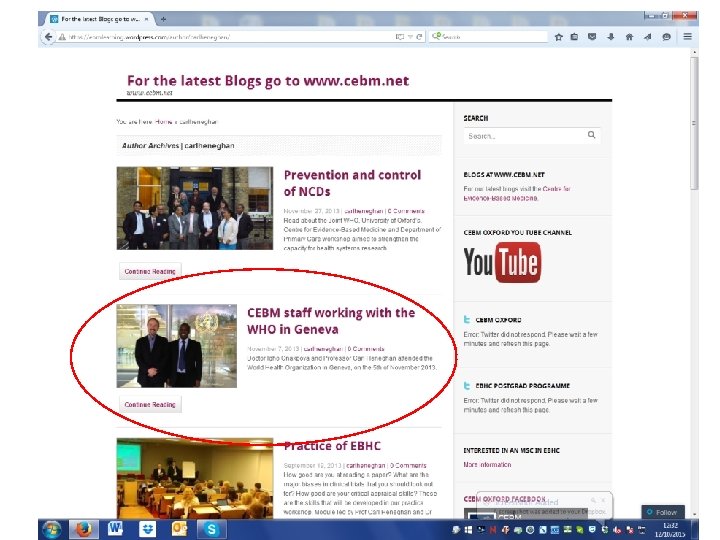The height and width of the screenshot is (540, 720).
Task: Go back with the browser back arrow
Action: point(48,37)
